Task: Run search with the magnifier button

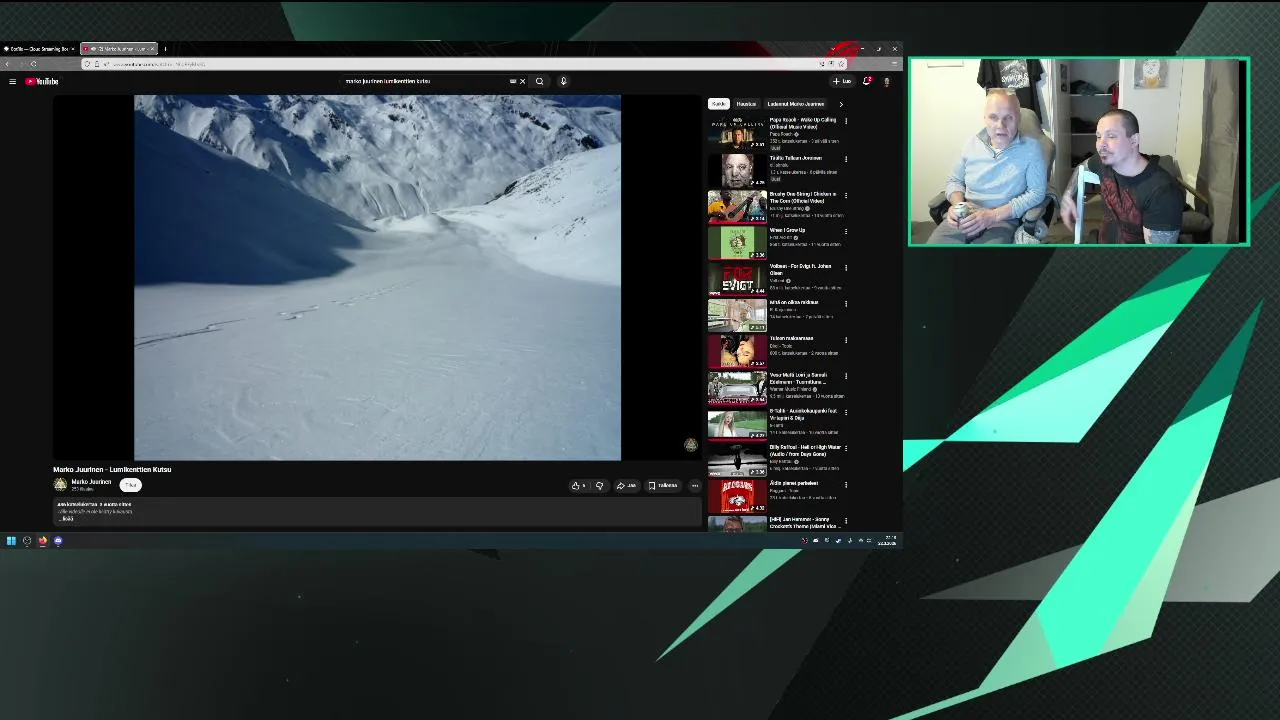Action: pos(540,81)
